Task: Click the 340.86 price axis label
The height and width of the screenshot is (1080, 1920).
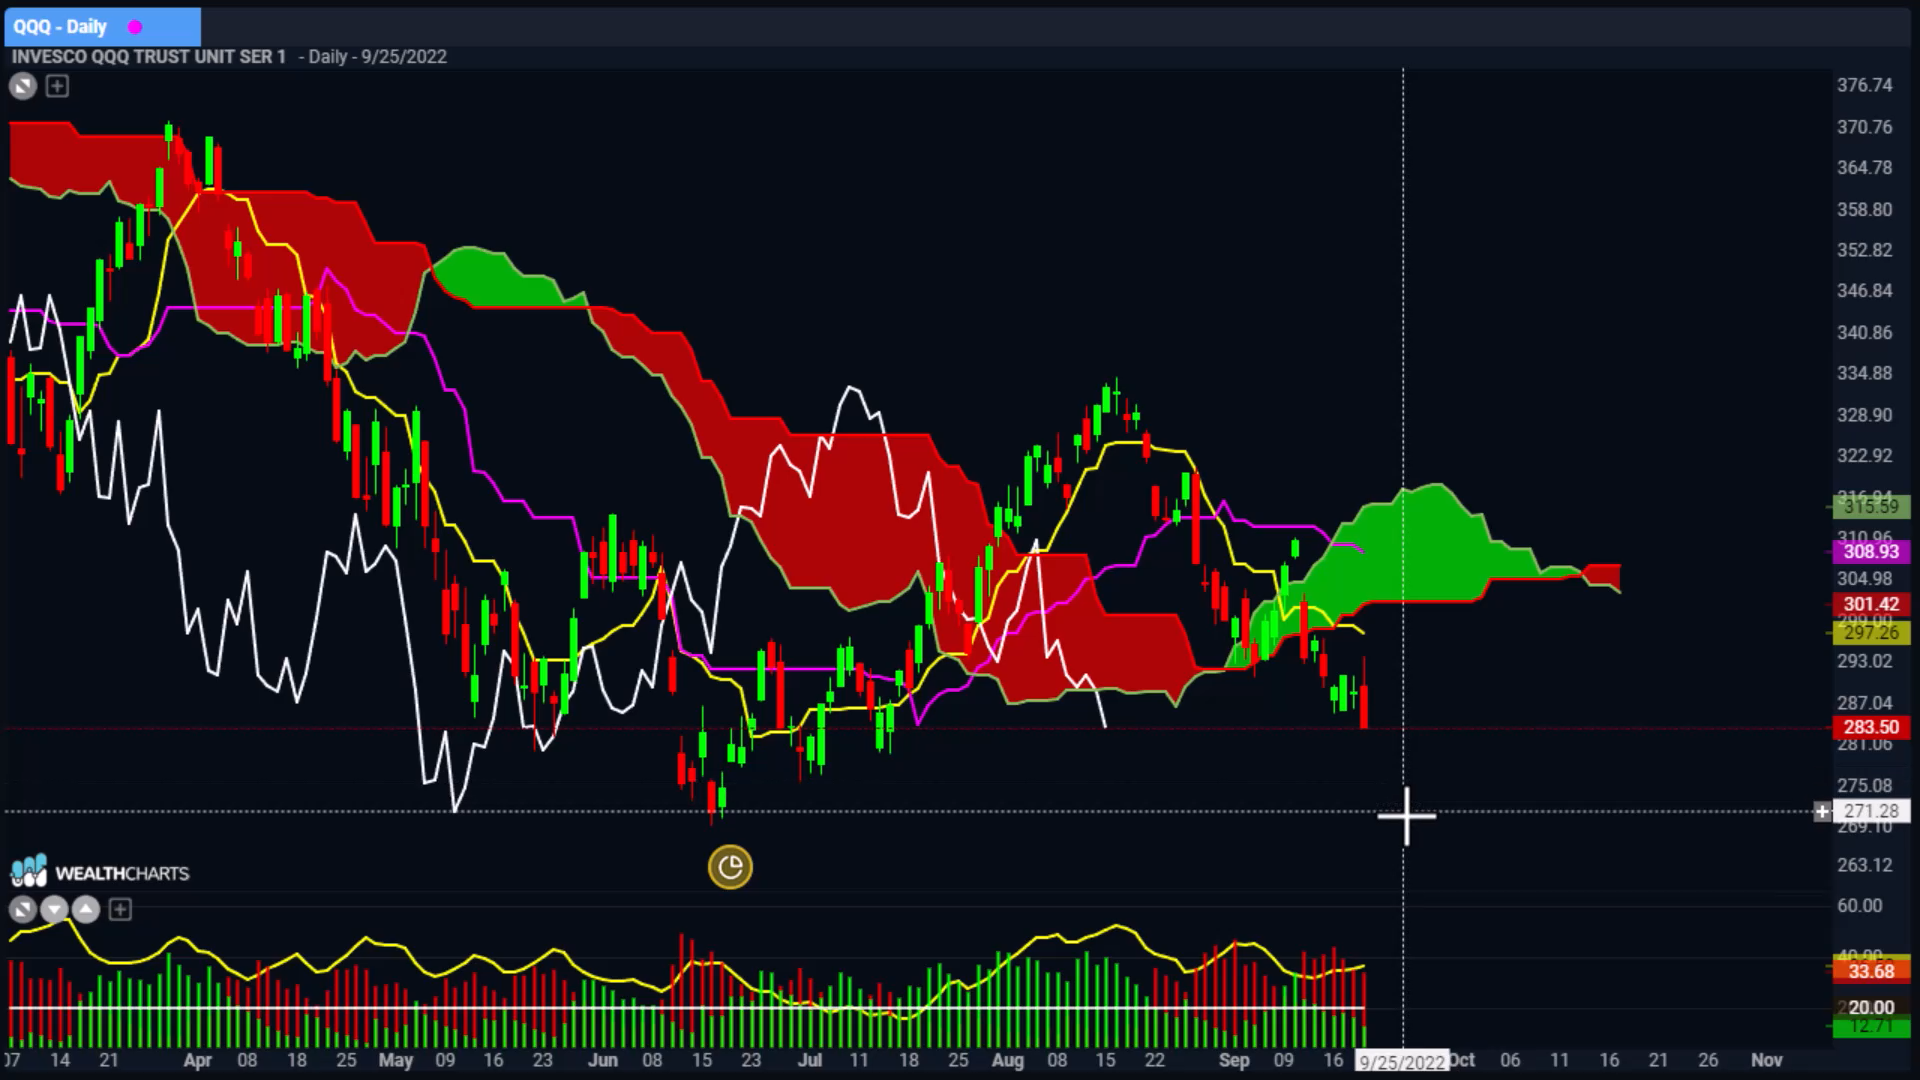Action: (1865, 333)
